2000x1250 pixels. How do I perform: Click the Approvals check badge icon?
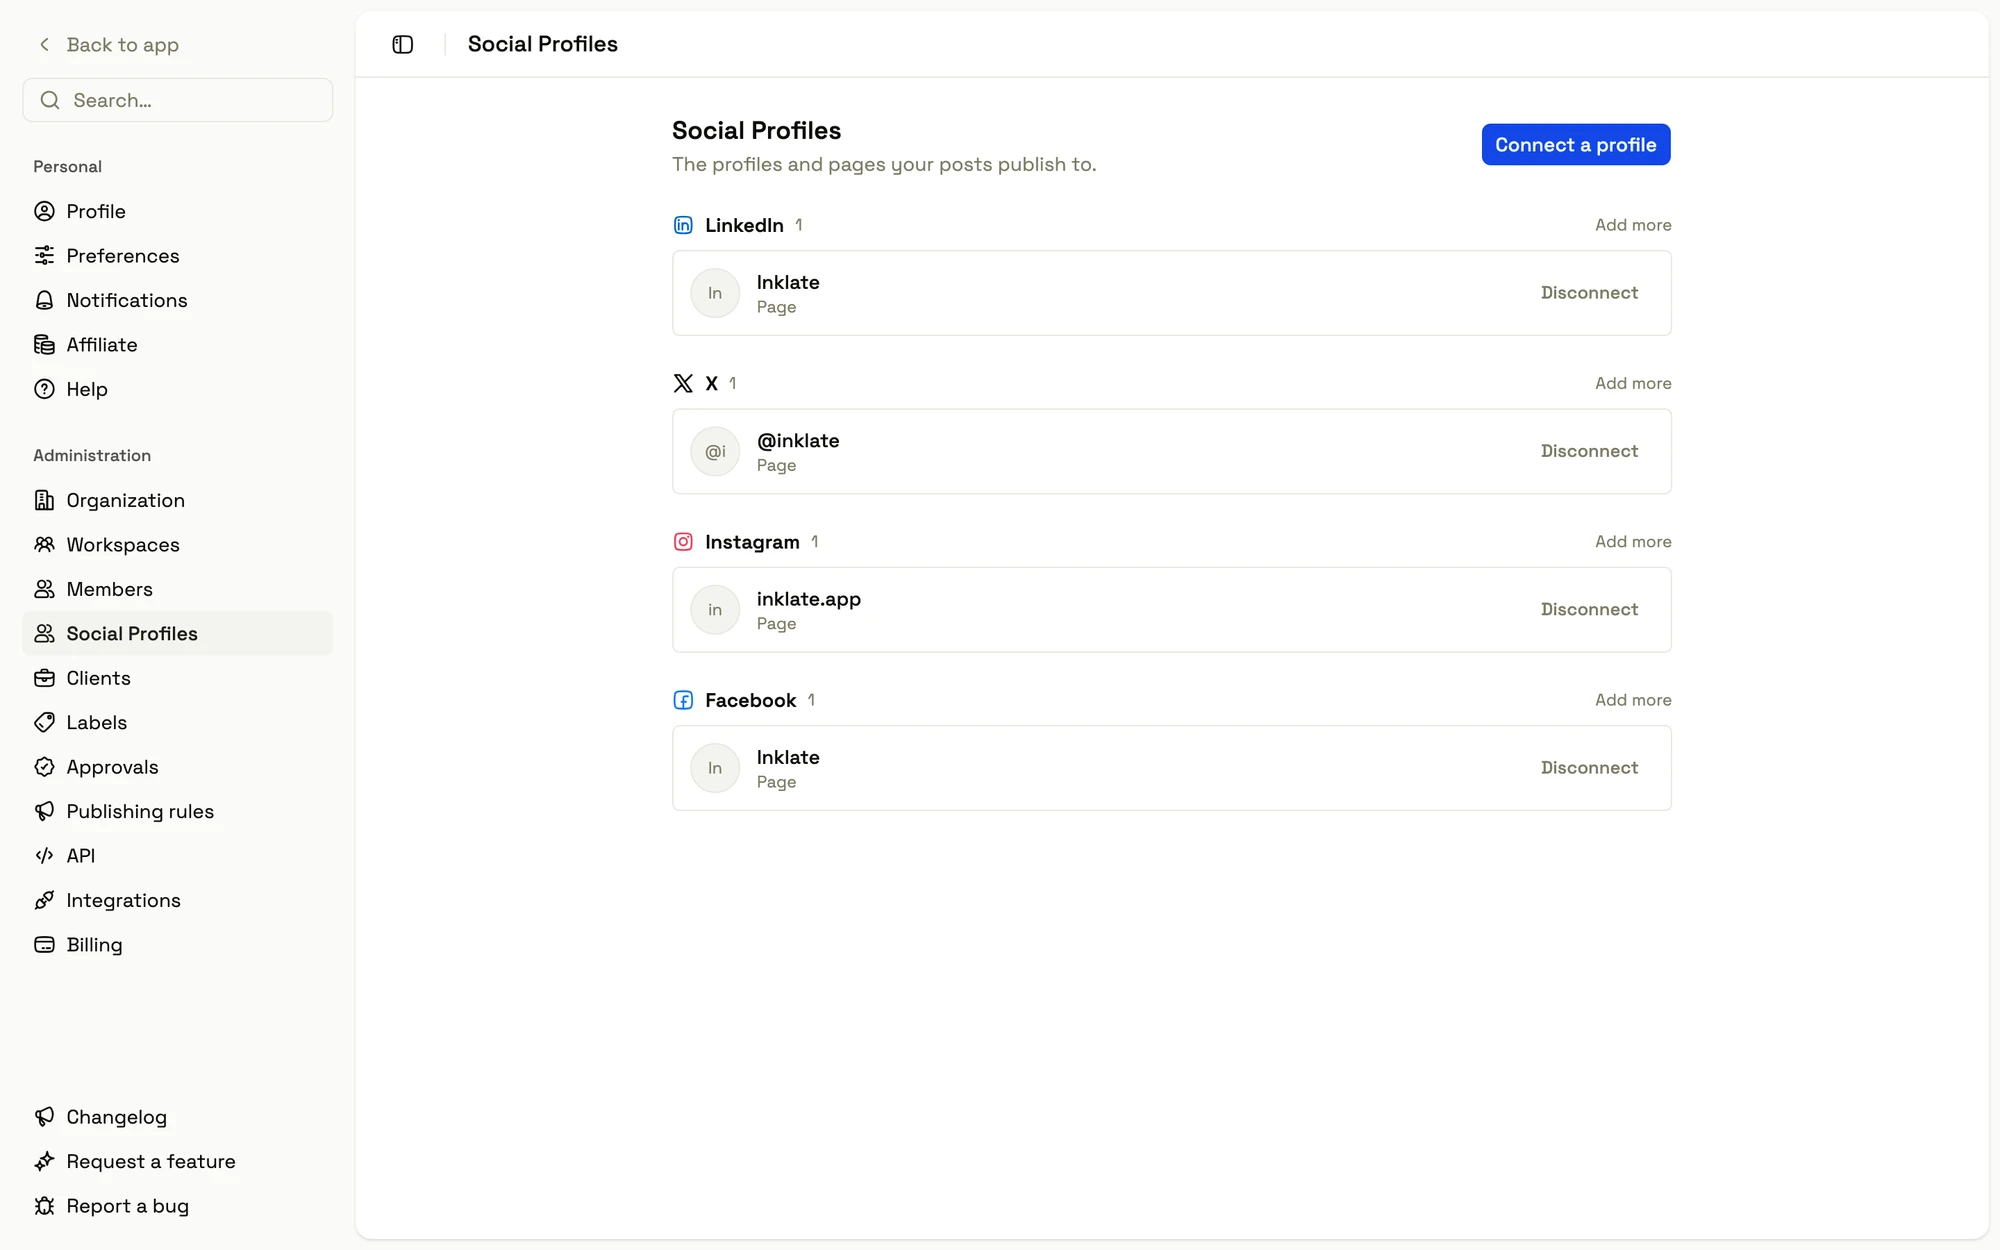pyautogui.click(x=44, y=767)
